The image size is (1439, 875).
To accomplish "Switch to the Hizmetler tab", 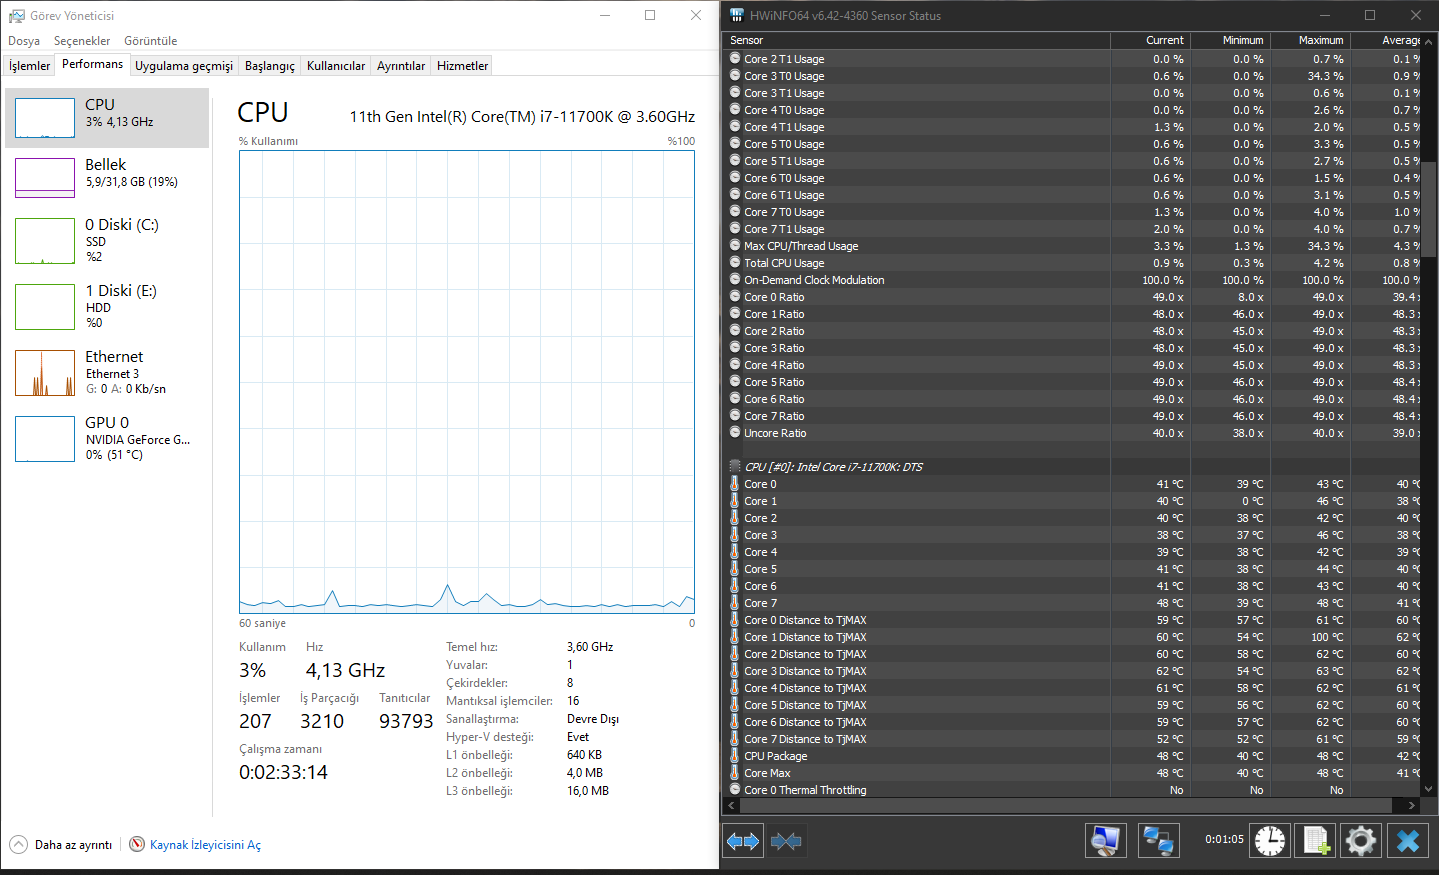I will coord(463,66).
